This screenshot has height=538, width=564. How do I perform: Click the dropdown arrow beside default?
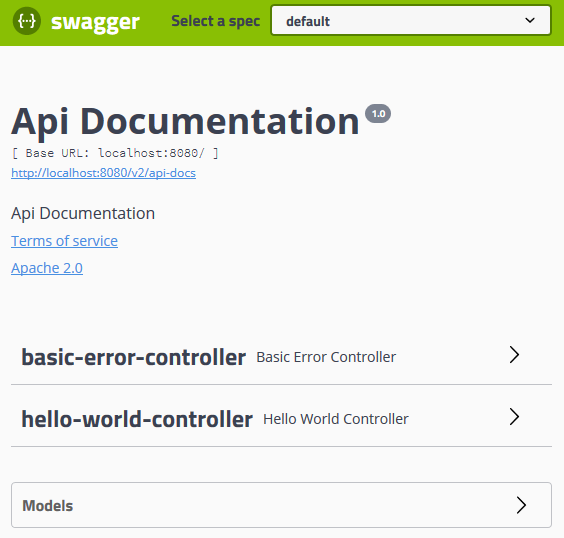point(530,20)
